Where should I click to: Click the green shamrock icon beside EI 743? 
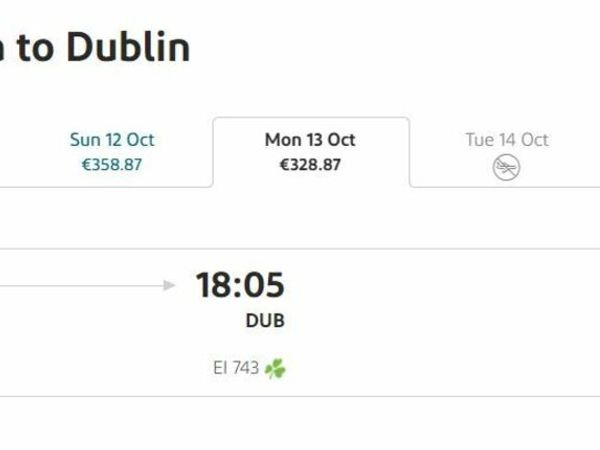[x=275, y=368]
